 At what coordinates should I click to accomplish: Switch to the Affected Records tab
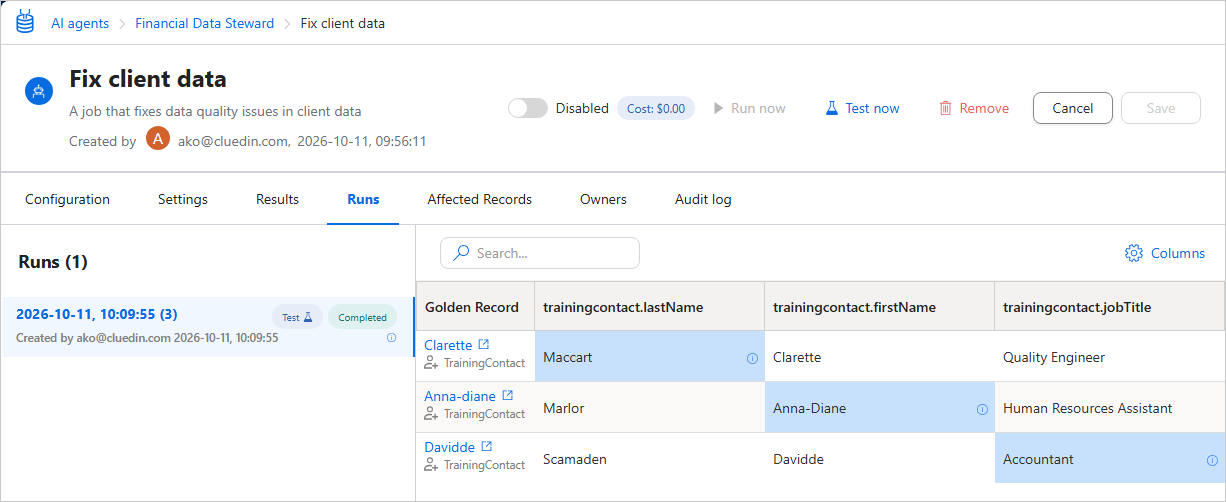tap(480, 199)
